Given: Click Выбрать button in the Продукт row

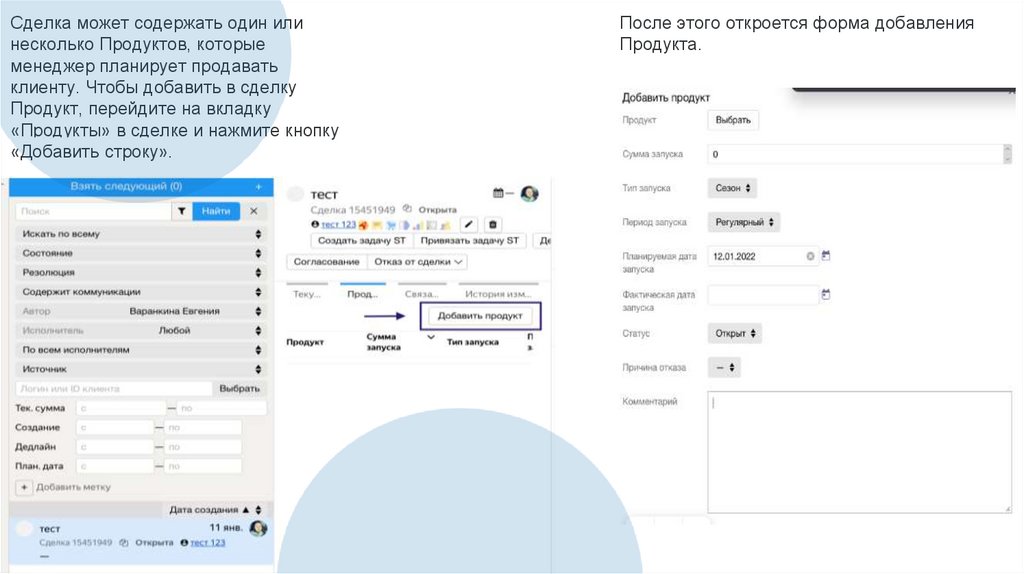Looking at the screenshot, I should click(733, 120).
